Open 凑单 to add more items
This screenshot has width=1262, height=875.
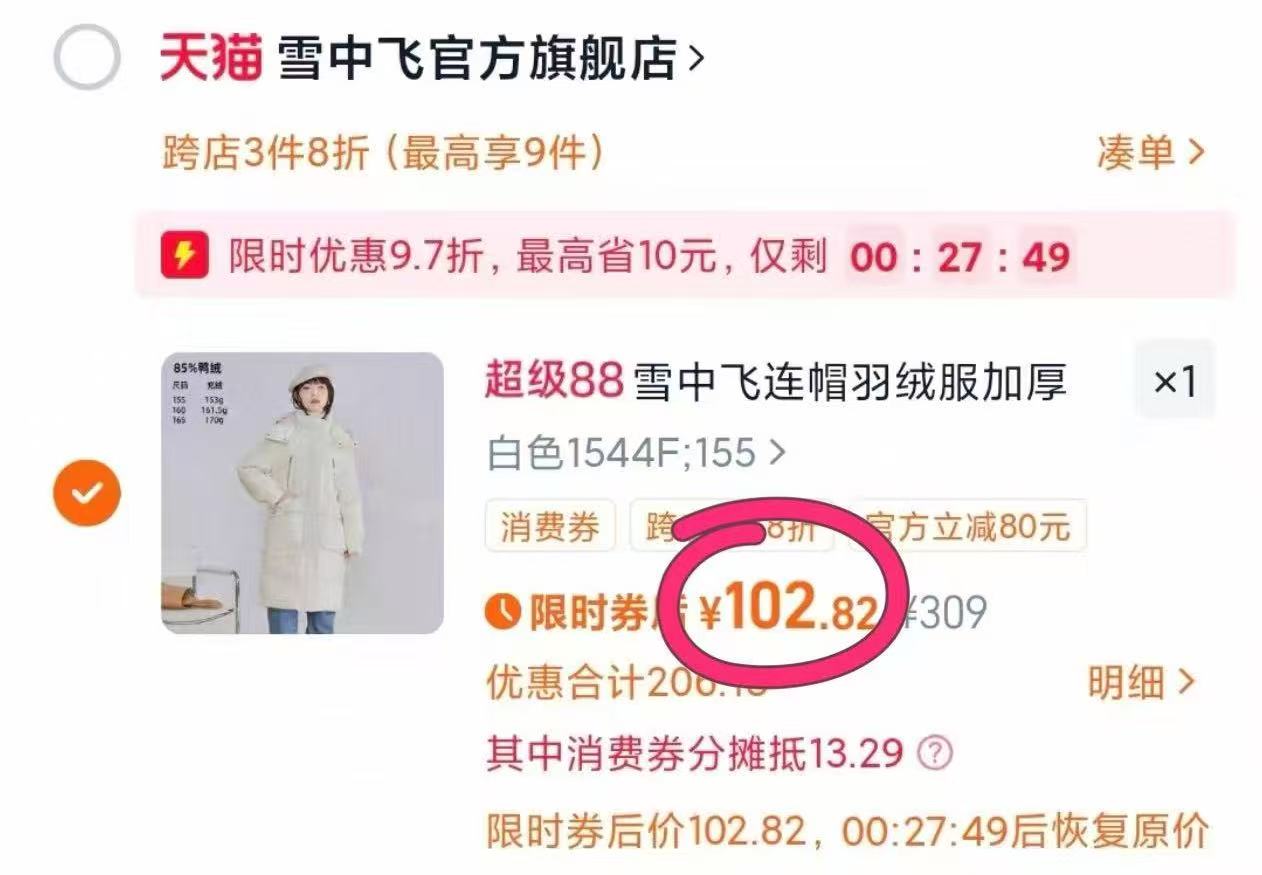click(x=1150, y=153)
